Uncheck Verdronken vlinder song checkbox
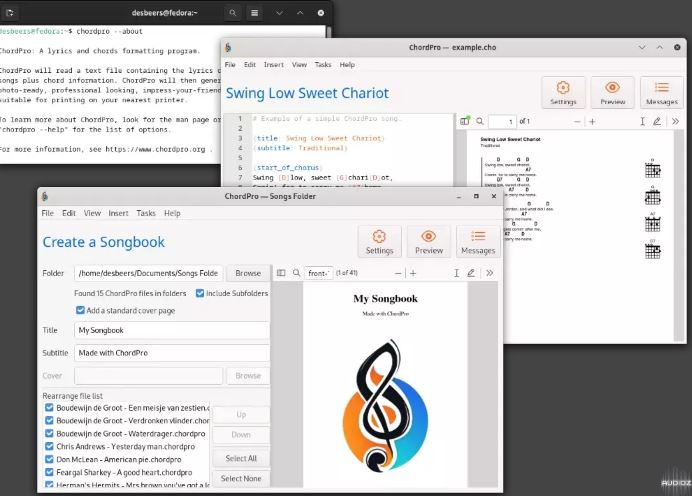The height and width of the screenshot is (496, 692). [x=49, y=421]
